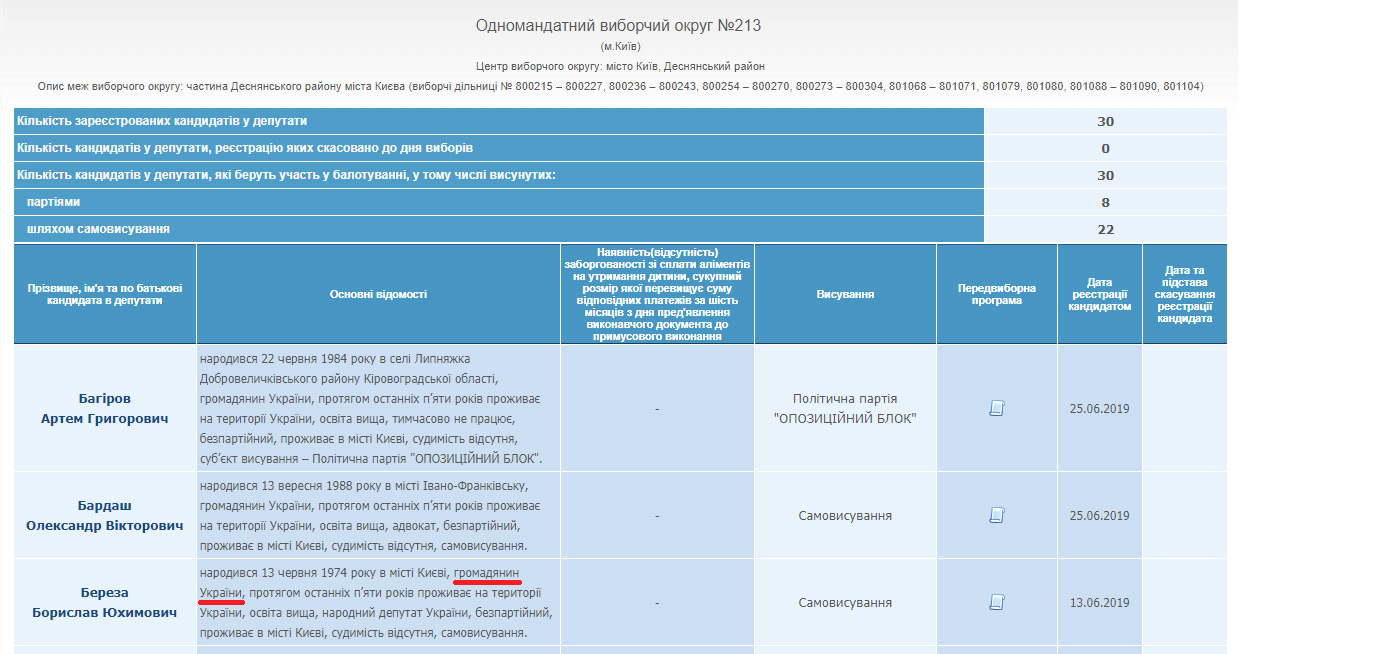Screen dimensions: 1388x654
Task: Click the 'Дата реєстрації кандидатом' column header
Action: [1099, 294]
